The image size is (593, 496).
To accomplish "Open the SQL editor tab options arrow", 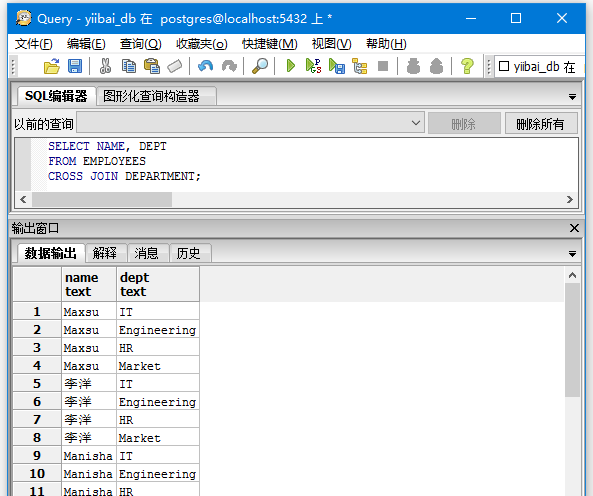I will [572, 97].
